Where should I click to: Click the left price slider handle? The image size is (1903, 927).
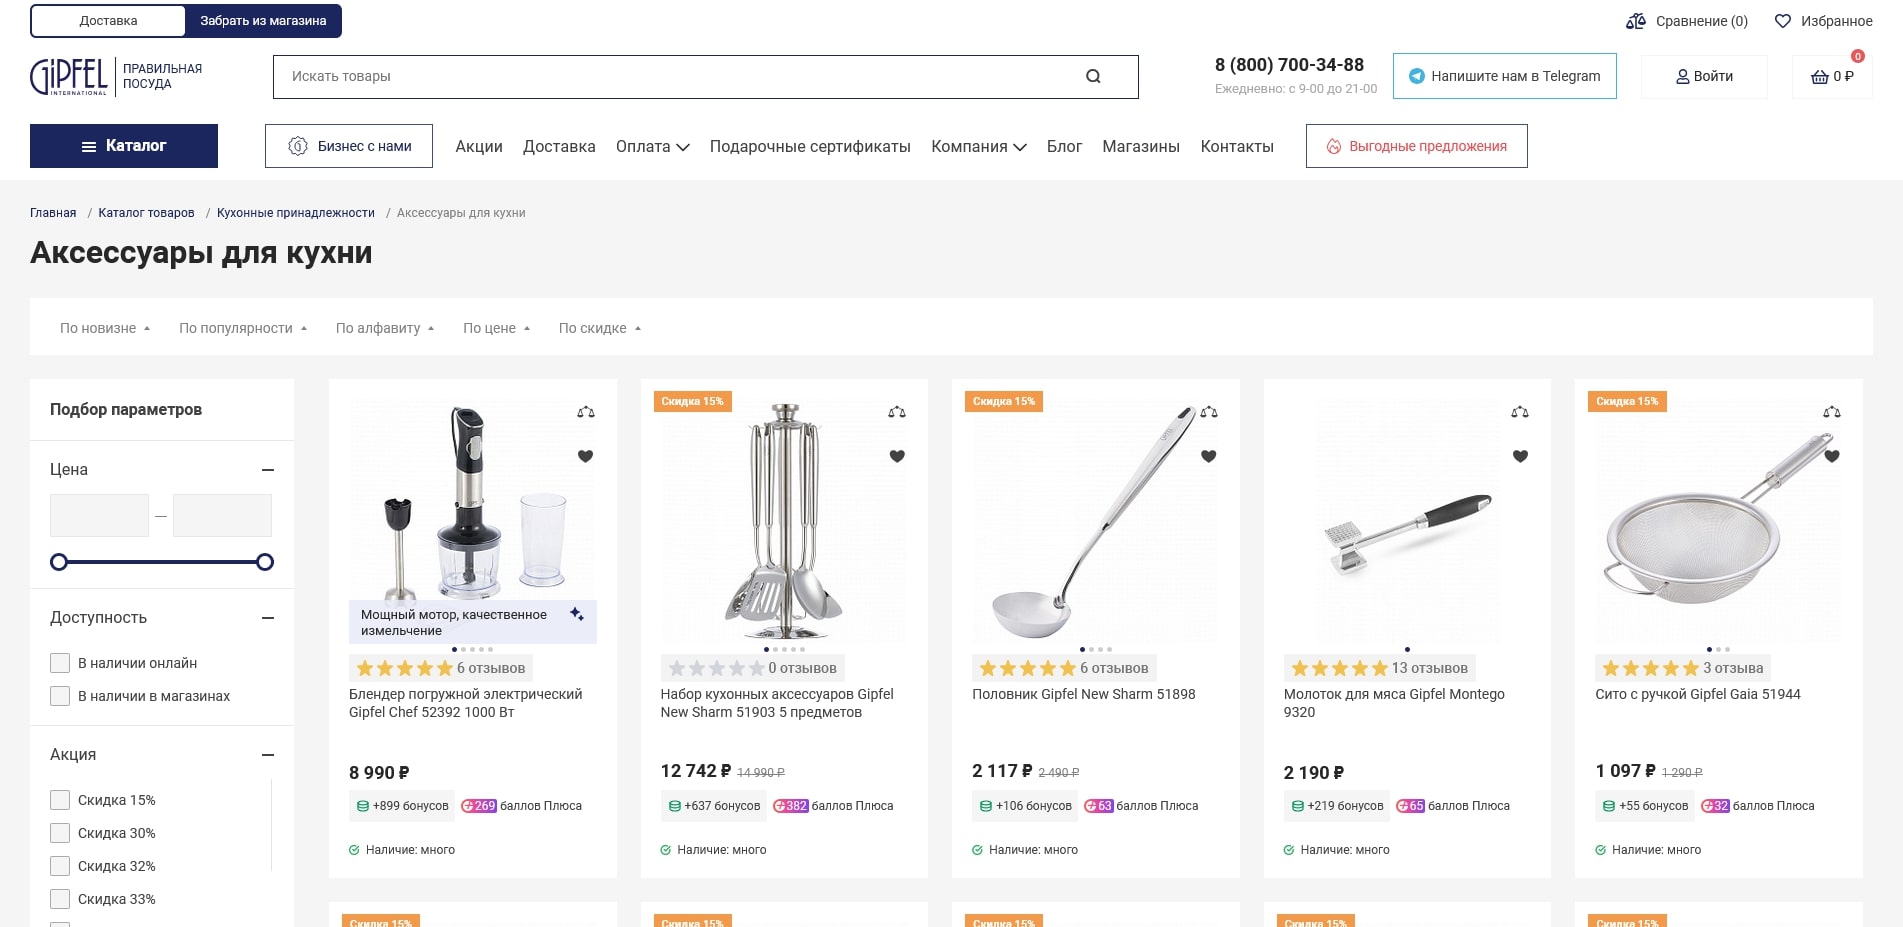click(x=59, y=562)
